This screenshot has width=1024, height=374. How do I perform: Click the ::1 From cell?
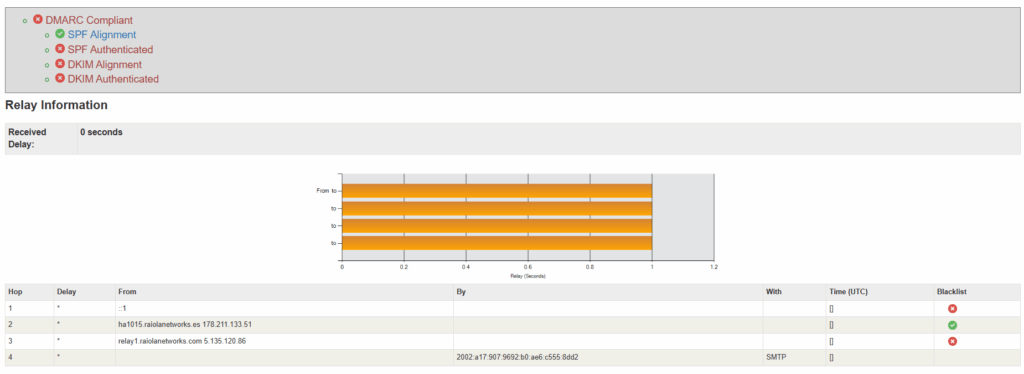(x=285, y=309)
